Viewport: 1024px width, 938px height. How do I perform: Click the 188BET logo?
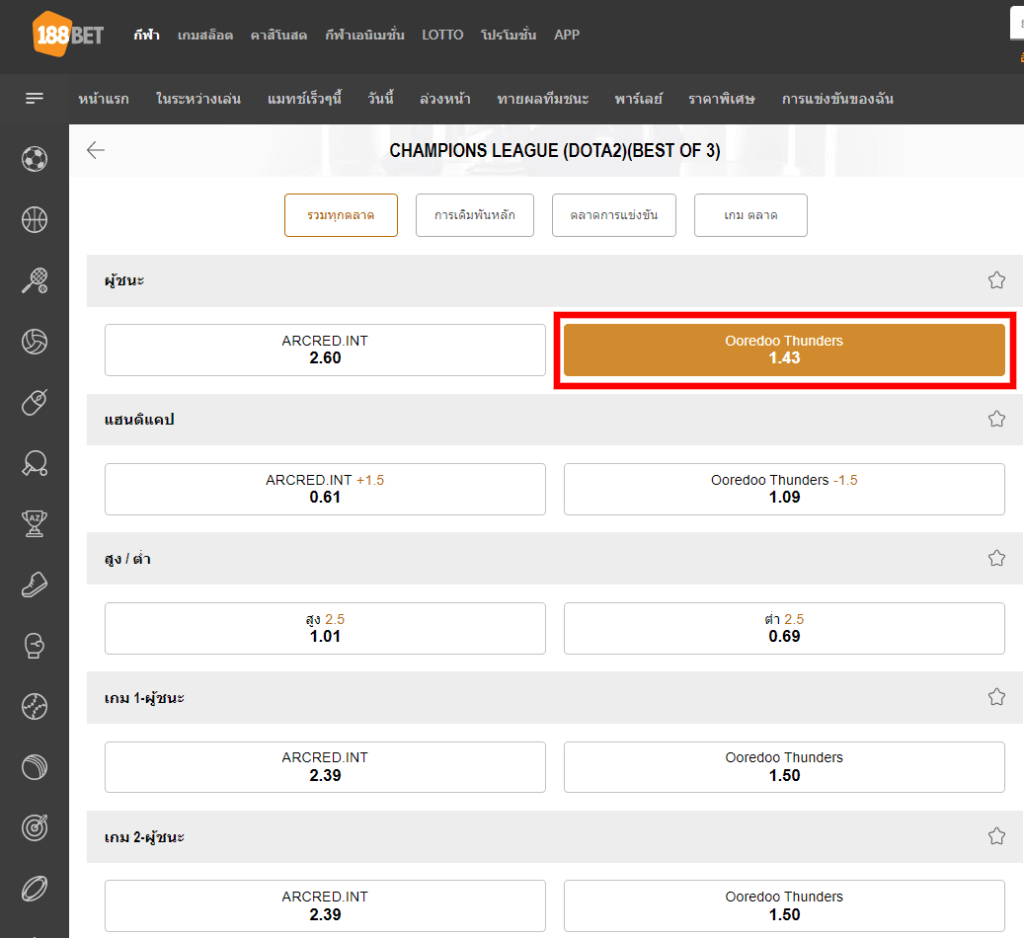(68, 34)
